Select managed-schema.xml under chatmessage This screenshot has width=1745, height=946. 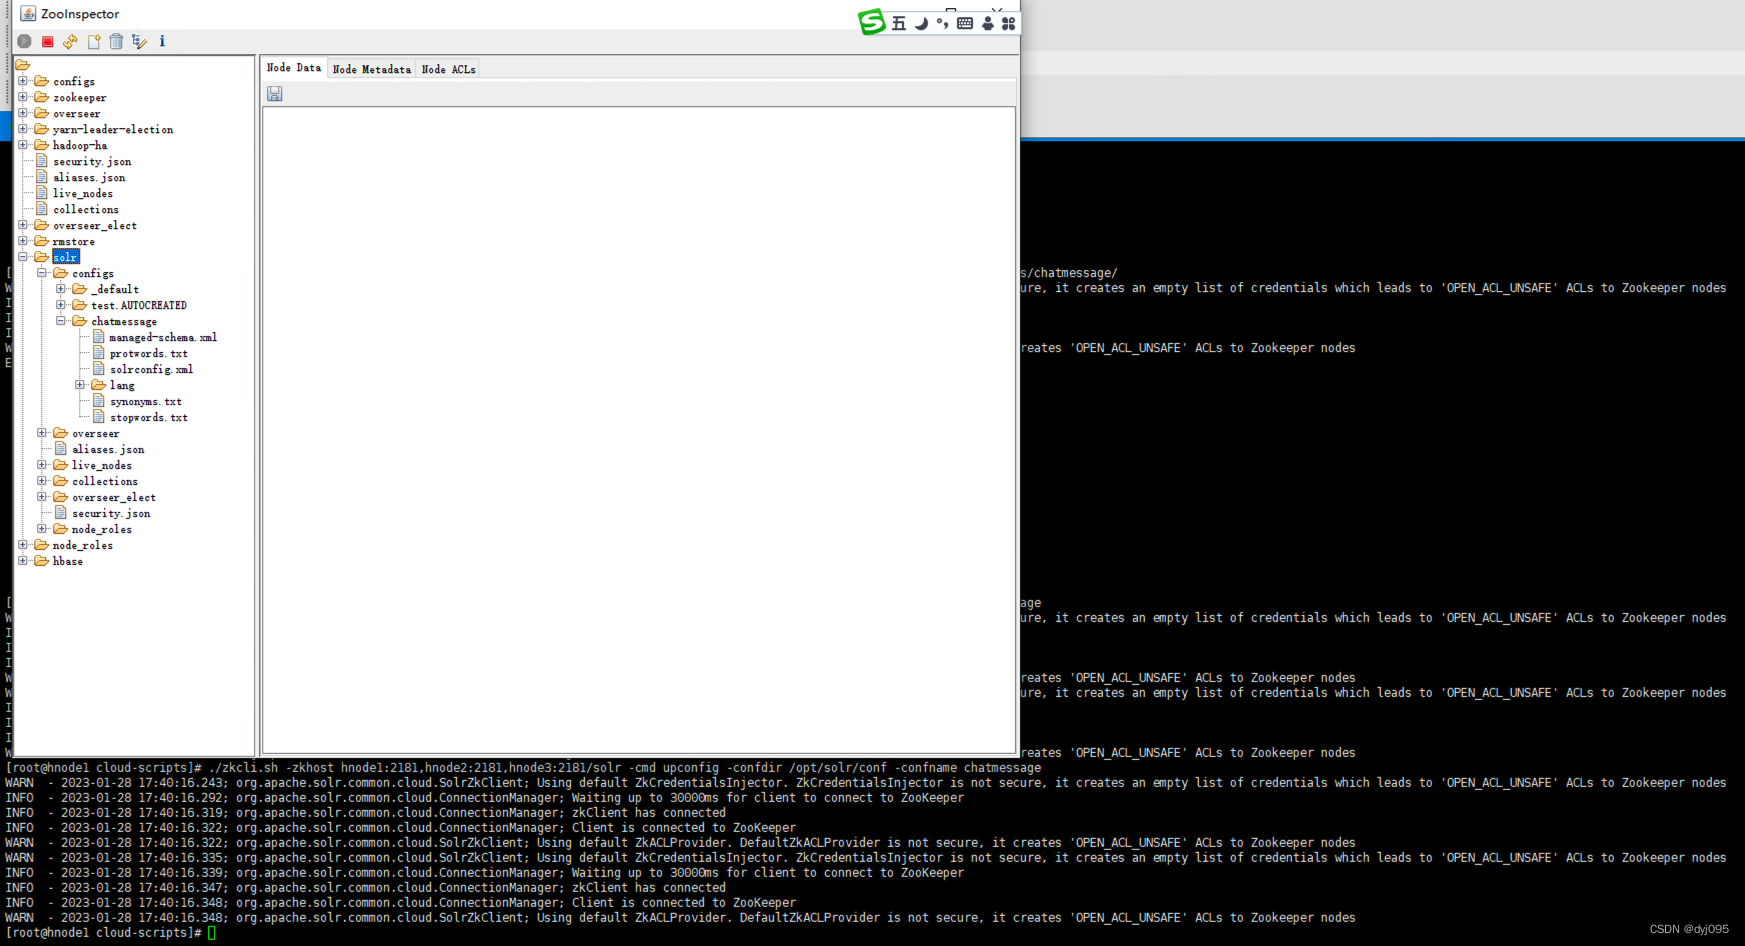(163, 337)
